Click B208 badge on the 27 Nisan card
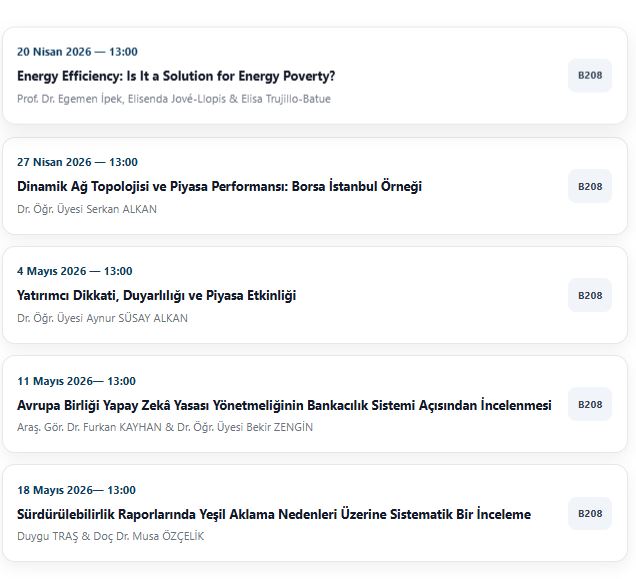The width and height of the screenshot is (636, 579). (x=590, y=186)
